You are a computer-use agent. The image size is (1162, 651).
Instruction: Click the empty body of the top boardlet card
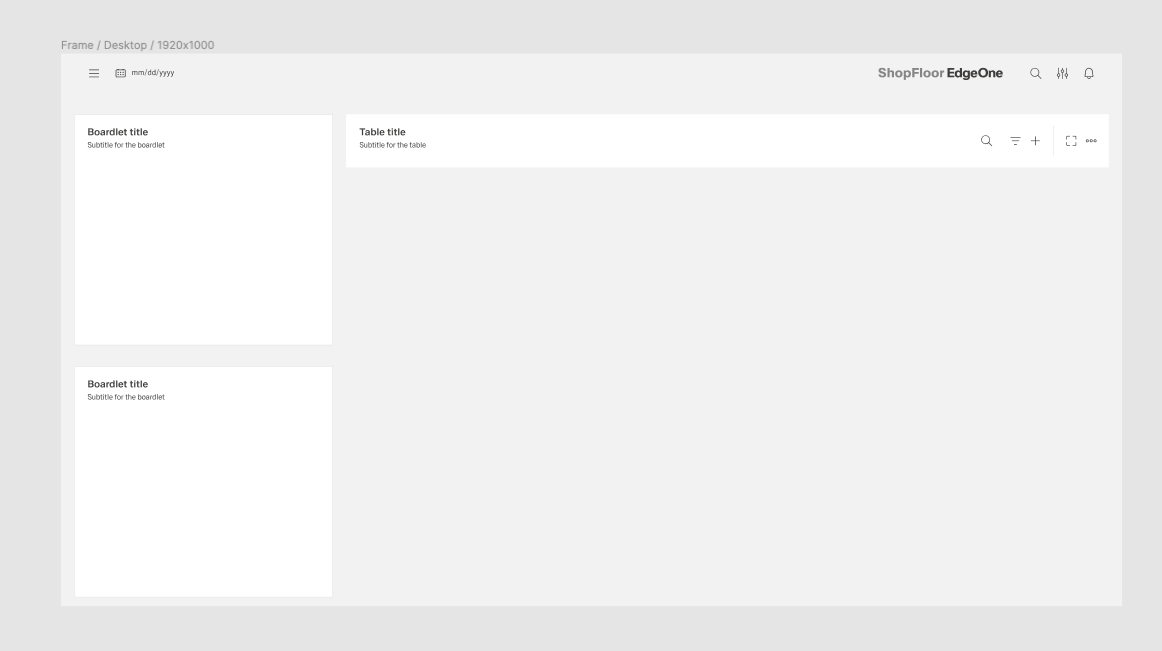203,250
